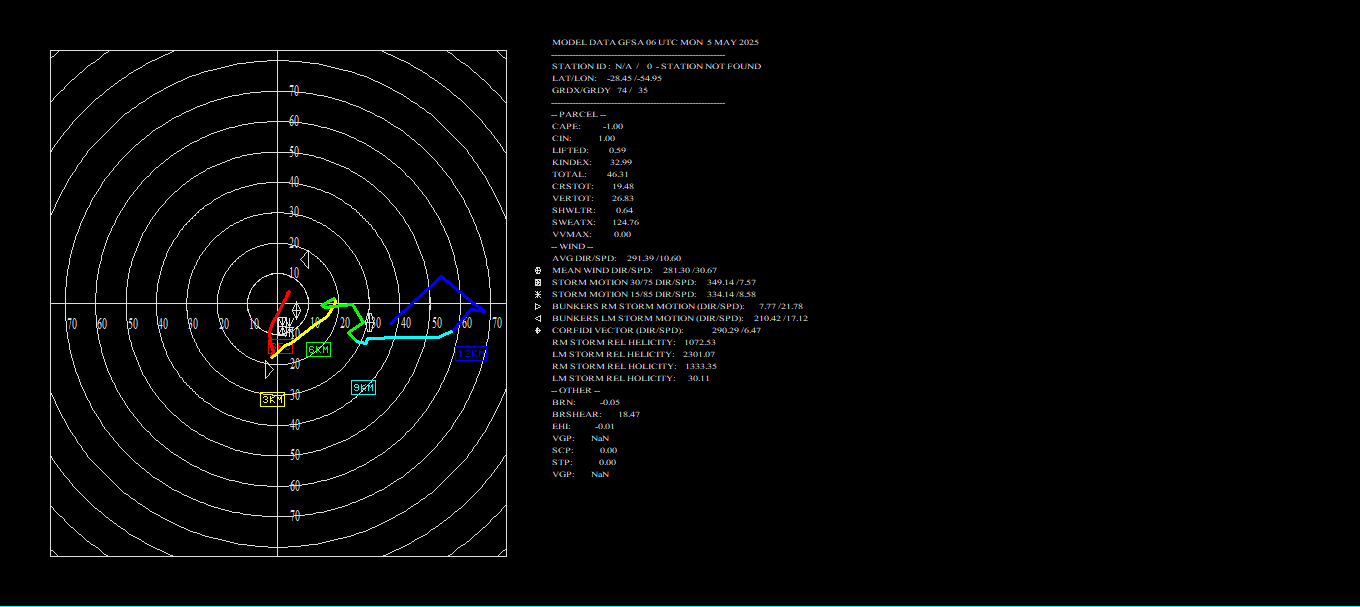This screenshot has height=607, width=1360.
Task: Click the BRN value -0.05
Action: [610, 402]
